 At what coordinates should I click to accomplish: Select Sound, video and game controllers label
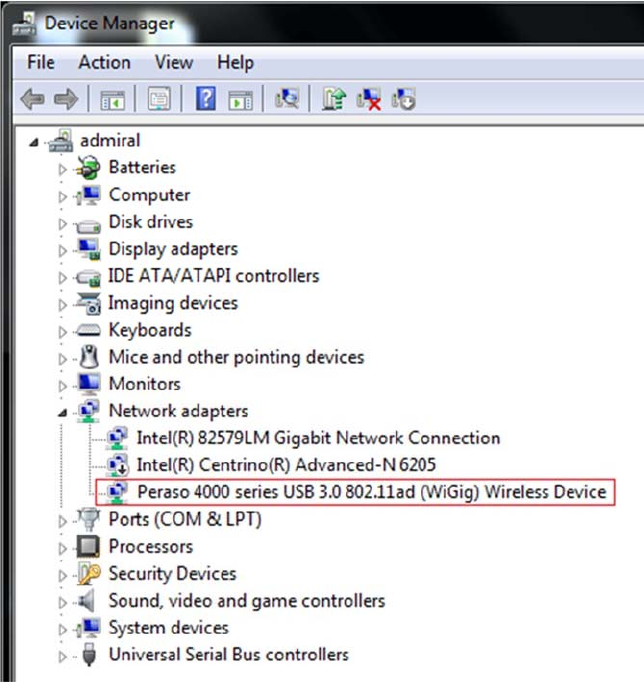[247, 601]
